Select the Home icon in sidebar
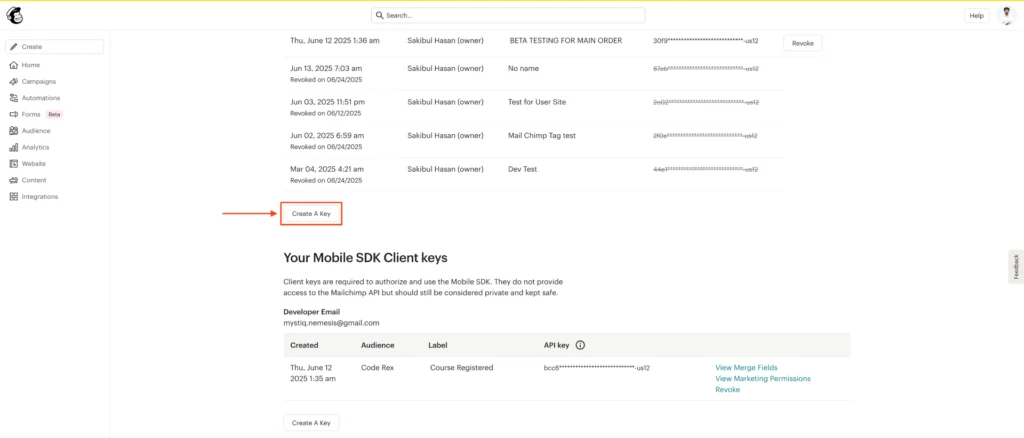The image size is (1024, 438). 14,65
